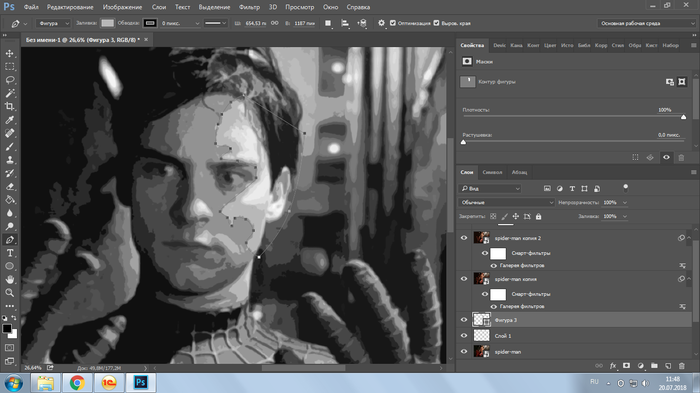
Task: Hide the Фигура 3 layer
Action: coord(464,320)
